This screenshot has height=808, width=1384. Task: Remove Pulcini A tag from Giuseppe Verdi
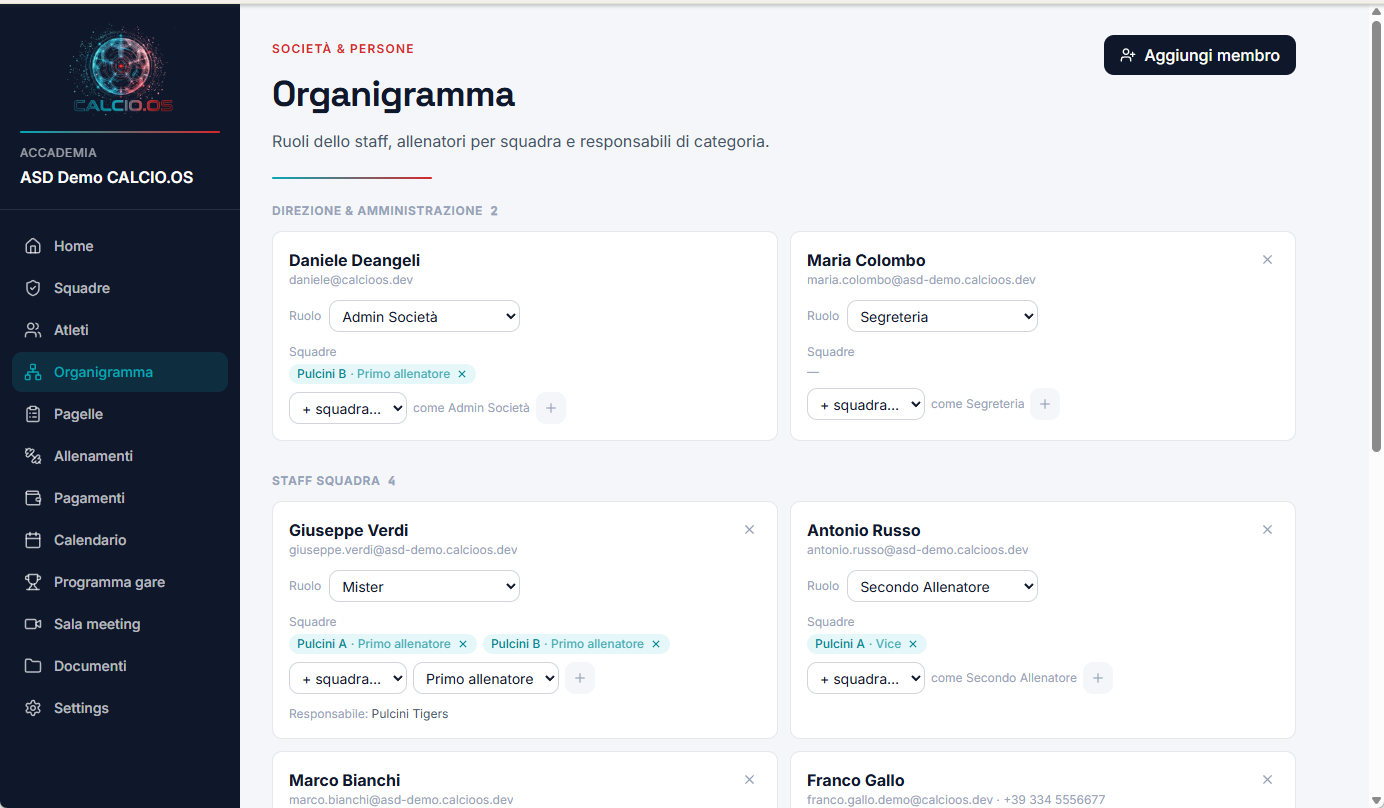(462, 644)
